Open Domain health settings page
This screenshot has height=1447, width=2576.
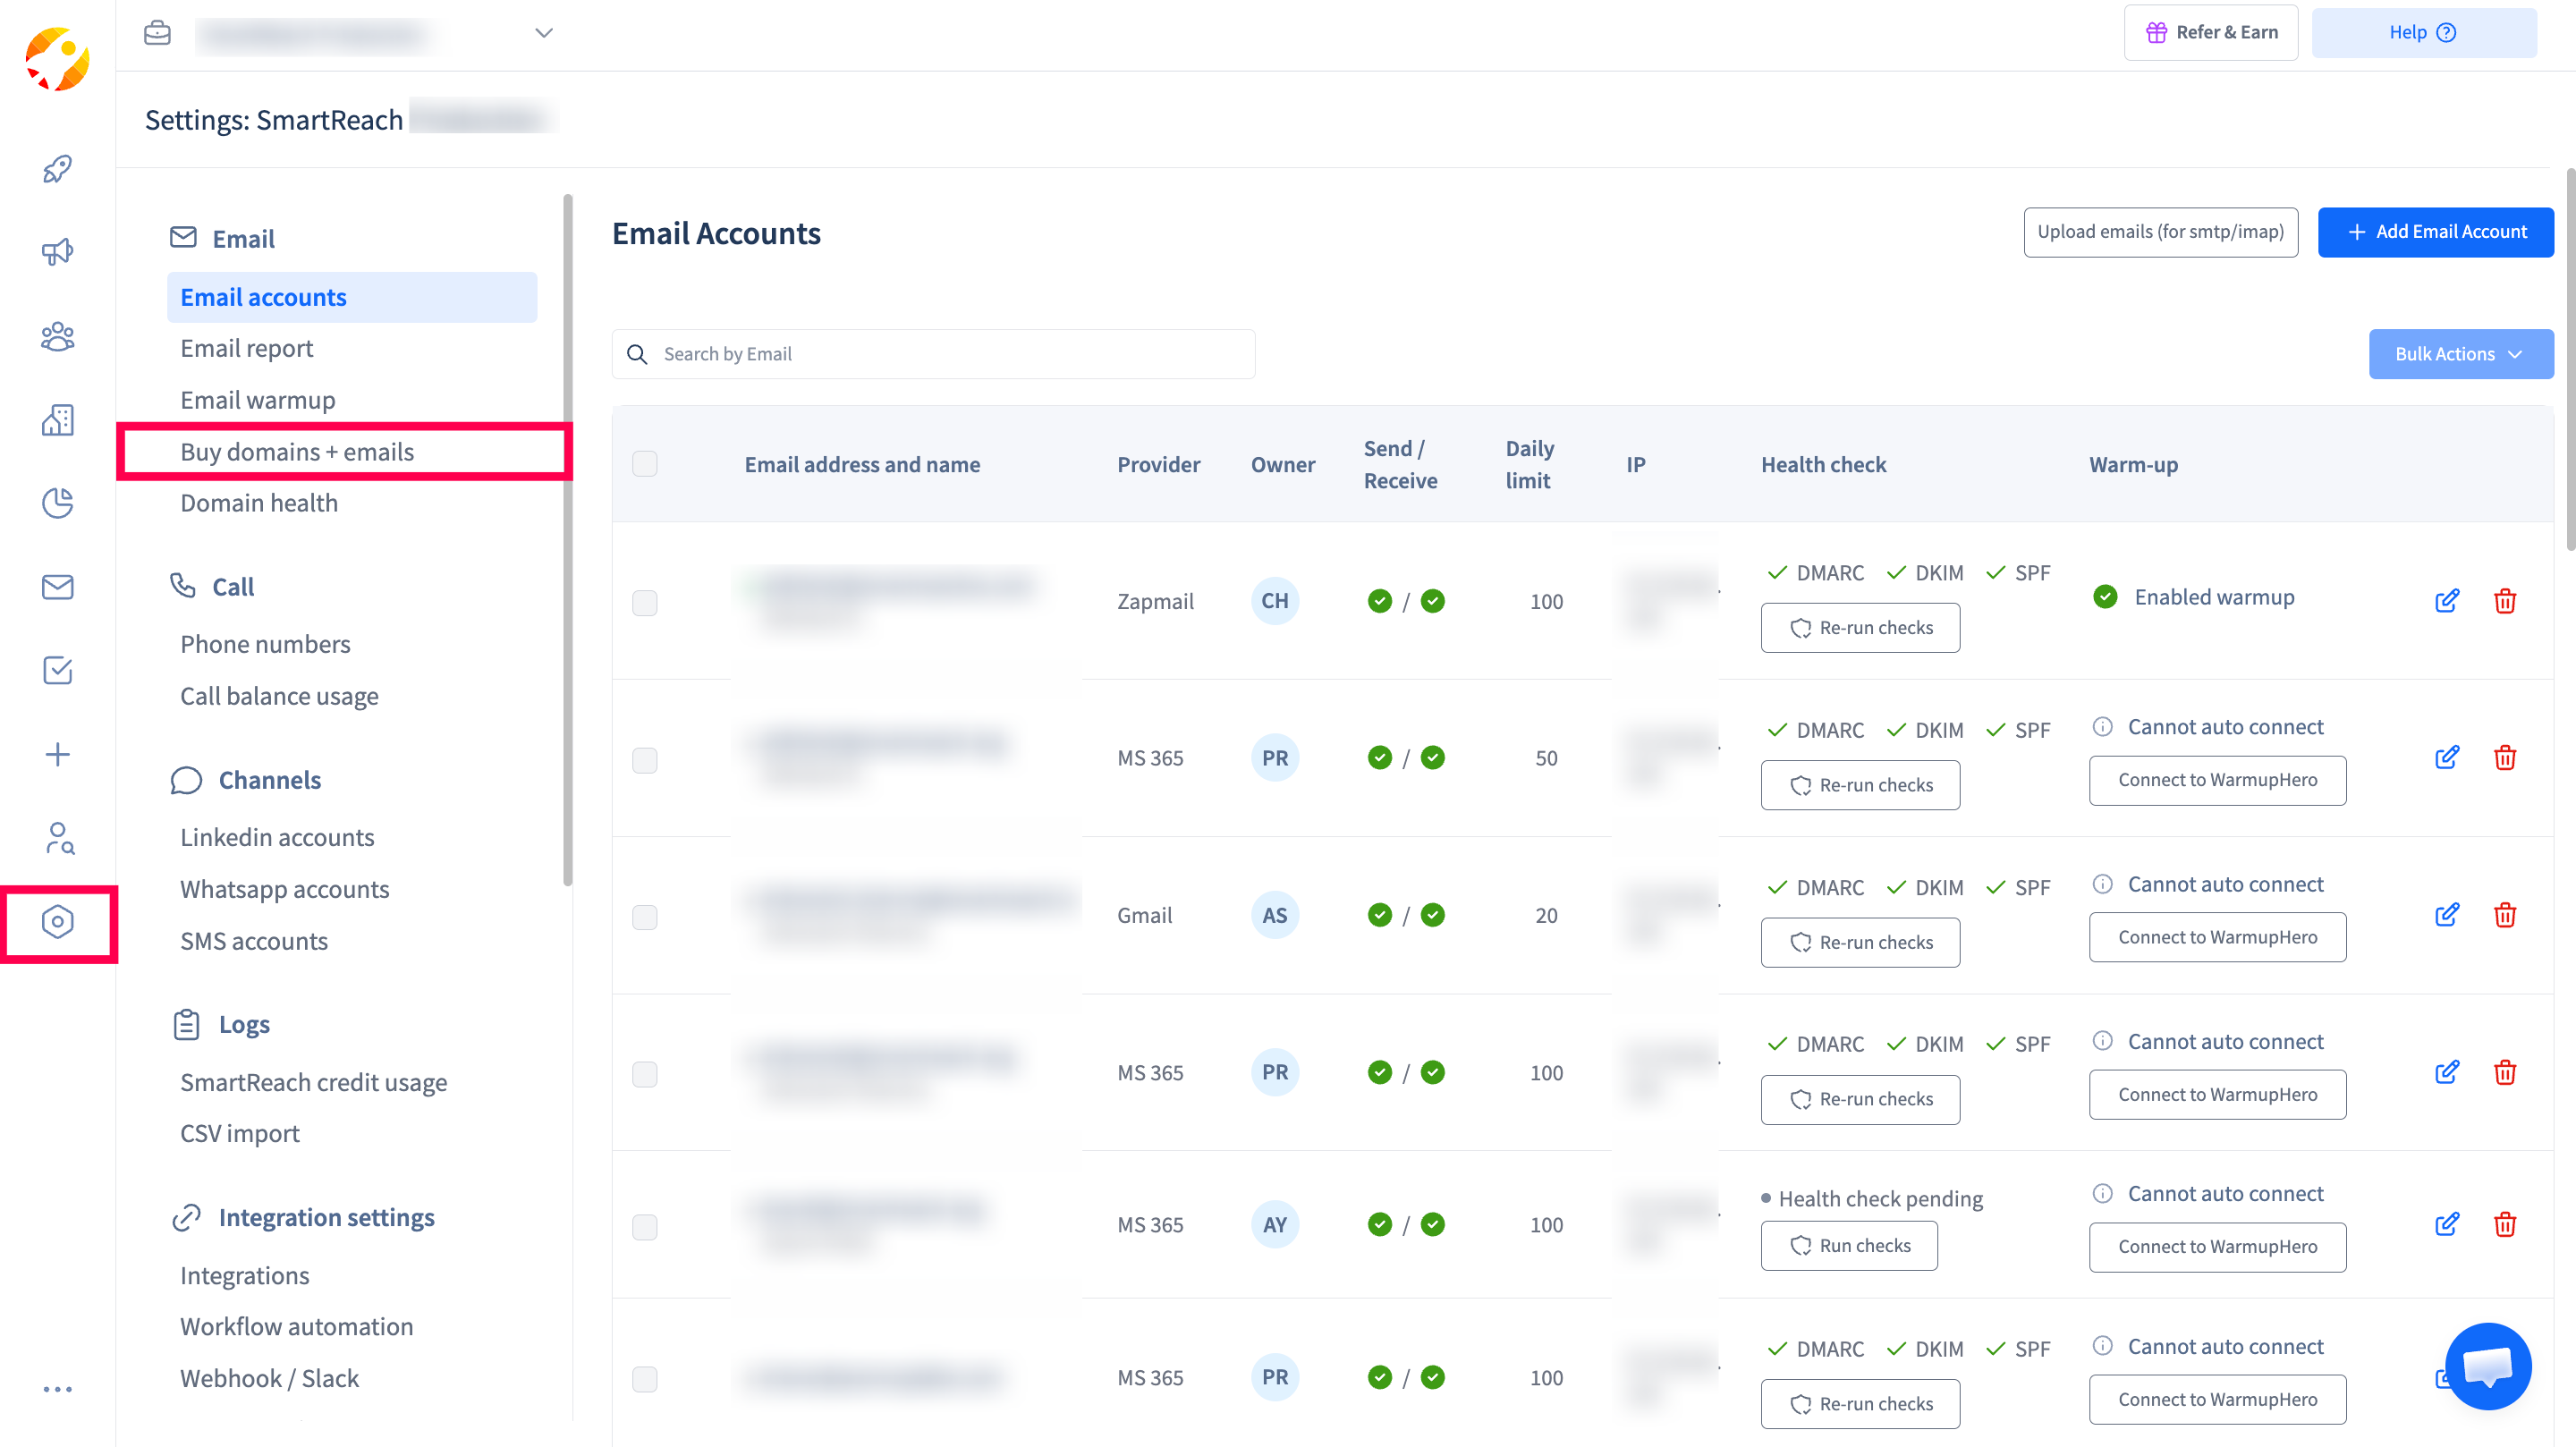click(259, 503)
